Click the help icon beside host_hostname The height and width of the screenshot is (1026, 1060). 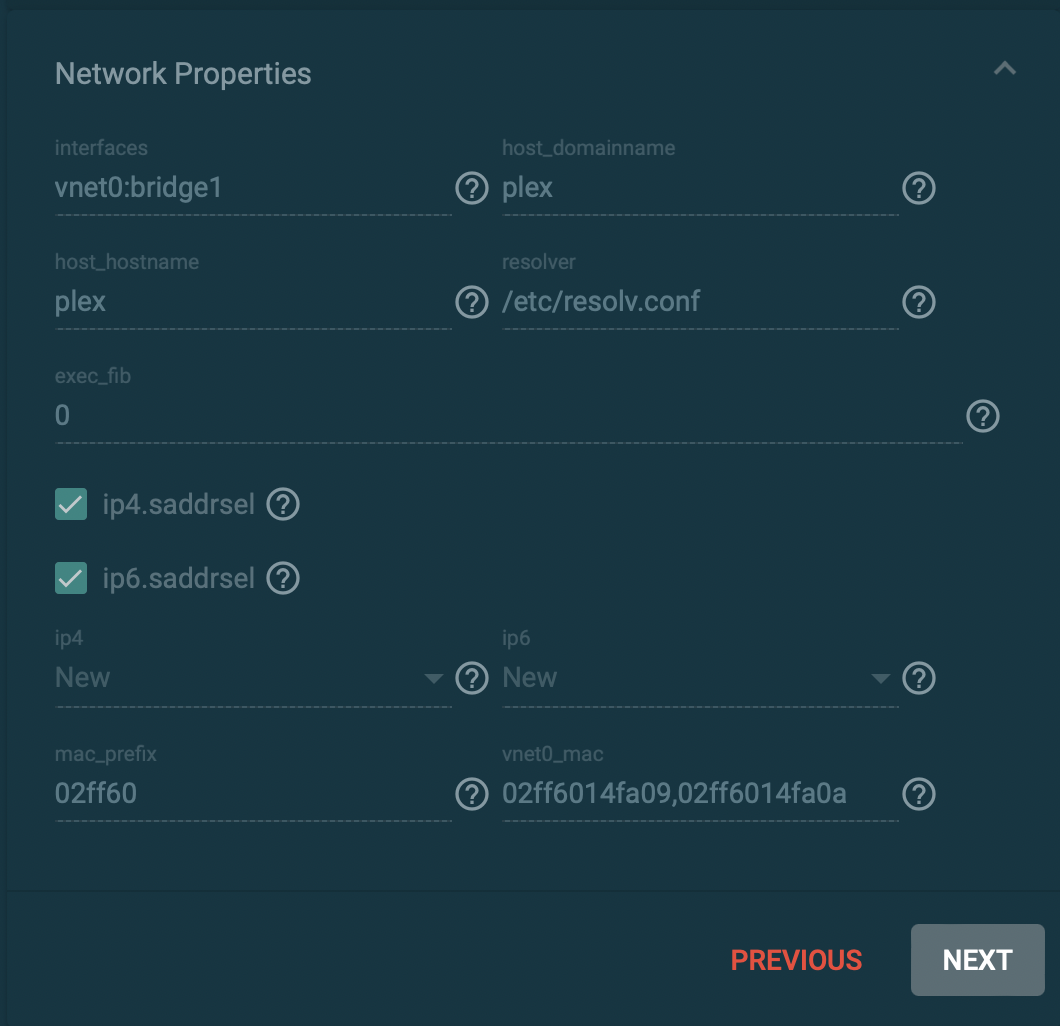471,302
